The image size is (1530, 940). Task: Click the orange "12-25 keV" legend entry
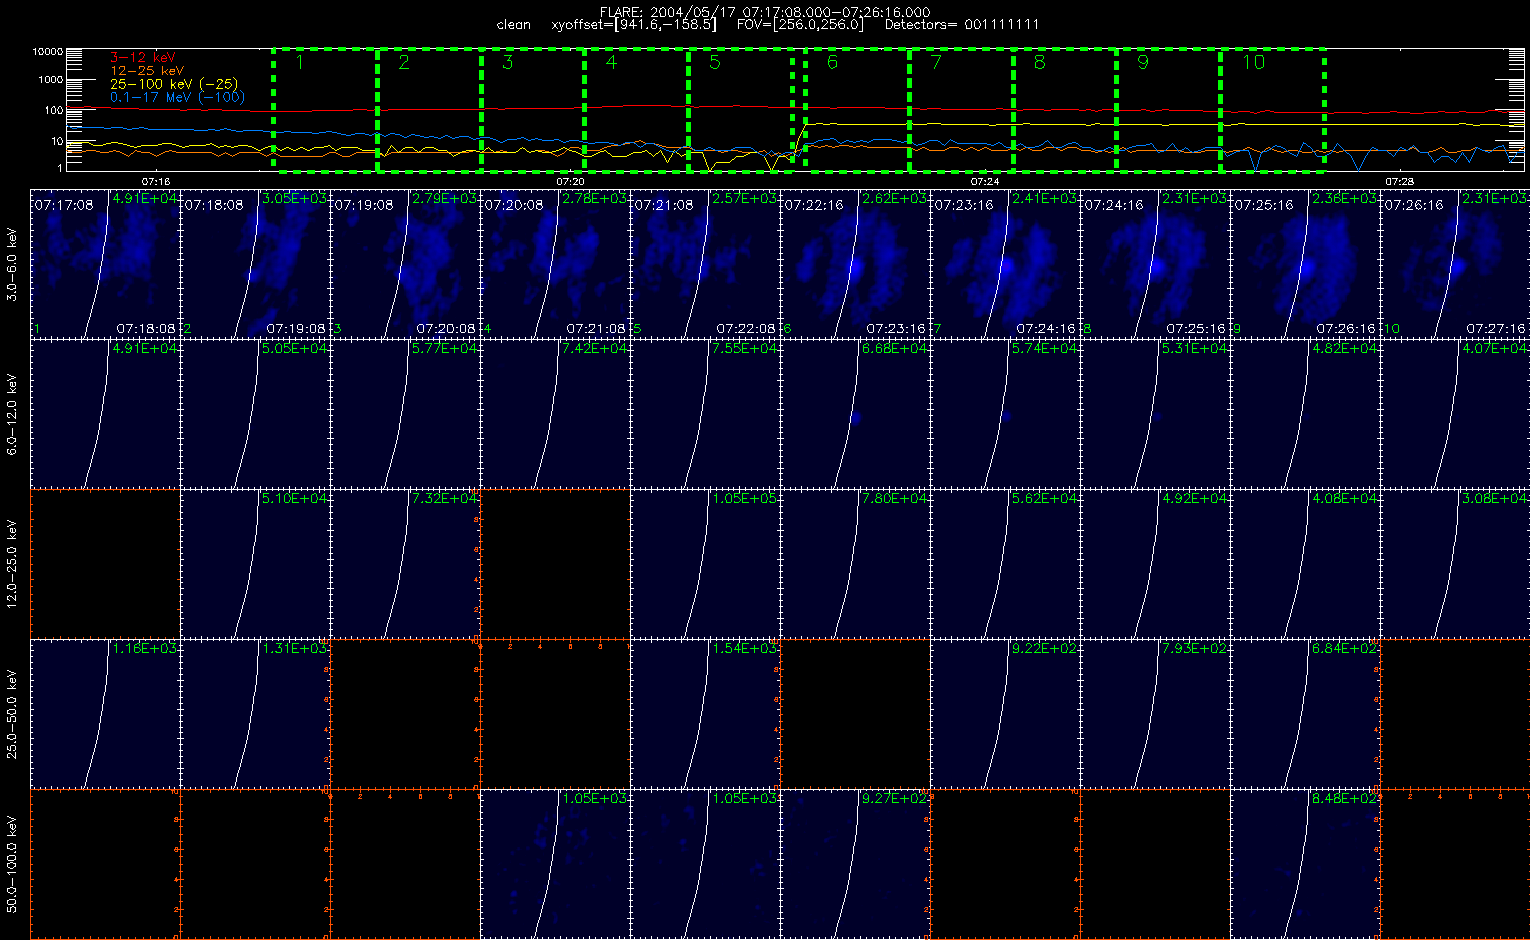(147, 71)
